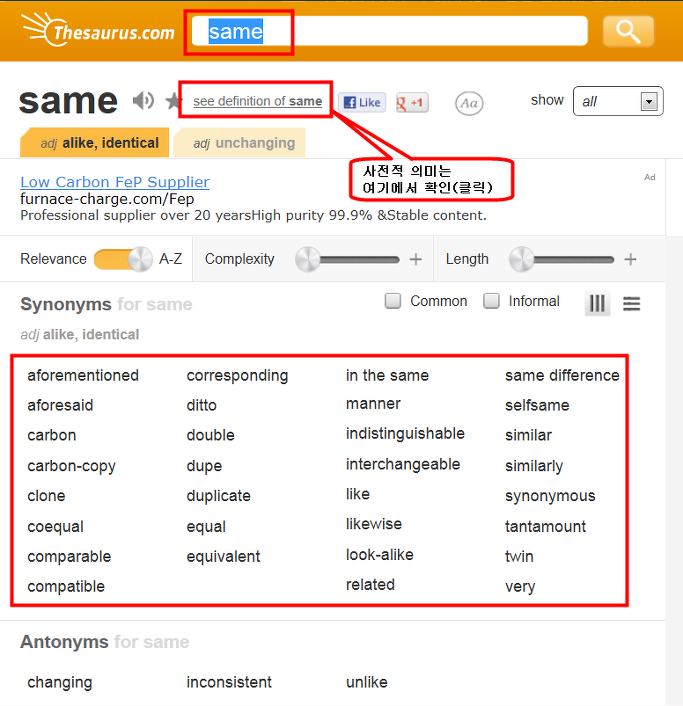The height and width of the screenshot is (706, 683).
Task: Click synonym 'selfsame'
Action: (537, 405)
